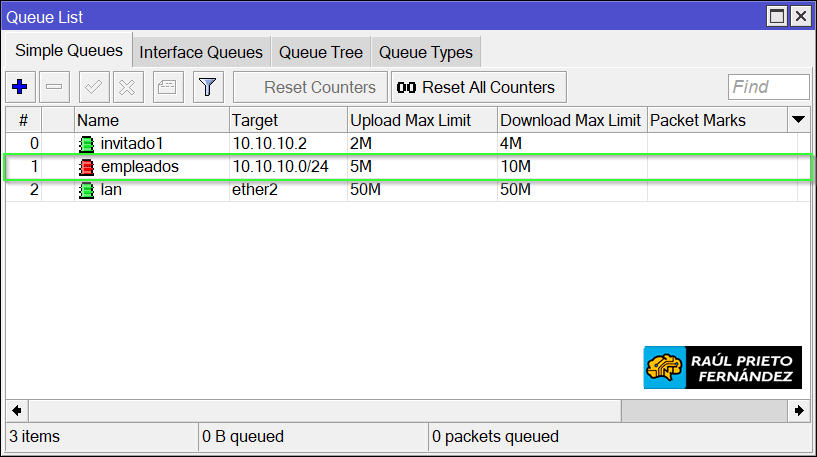Click the red queue icon beside empleados
The width and height of the screenshot is (817, 457).
click(86, 167)
